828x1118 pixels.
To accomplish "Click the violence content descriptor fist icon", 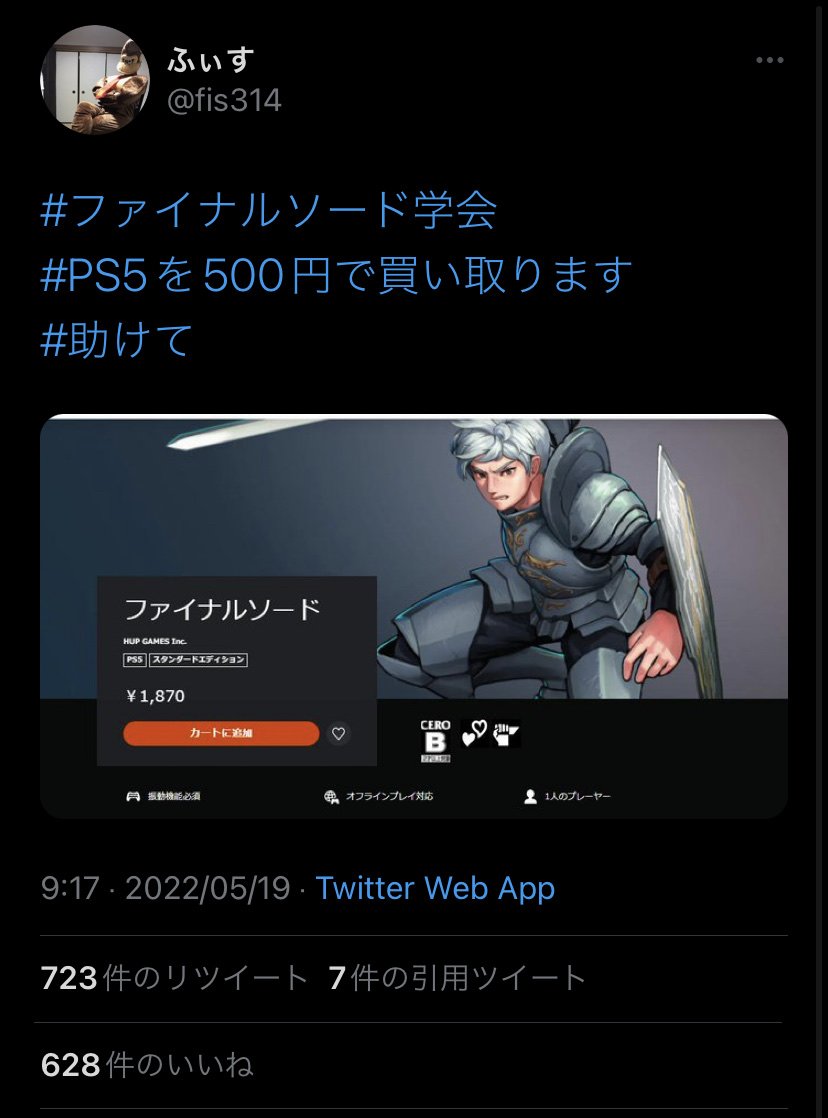I will tap(506, 733).
